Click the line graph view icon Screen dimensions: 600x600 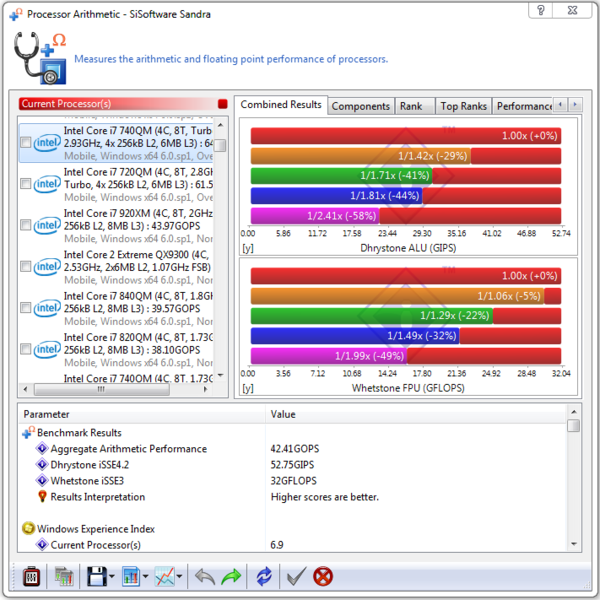165,577
